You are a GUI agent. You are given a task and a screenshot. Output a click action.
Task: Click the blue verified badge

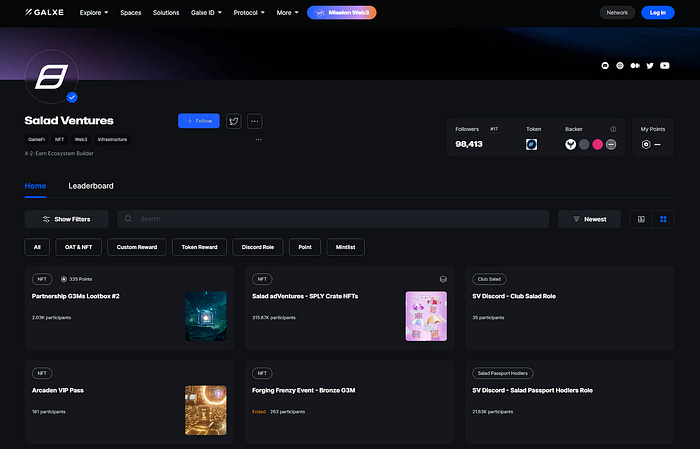coord(72,97)
